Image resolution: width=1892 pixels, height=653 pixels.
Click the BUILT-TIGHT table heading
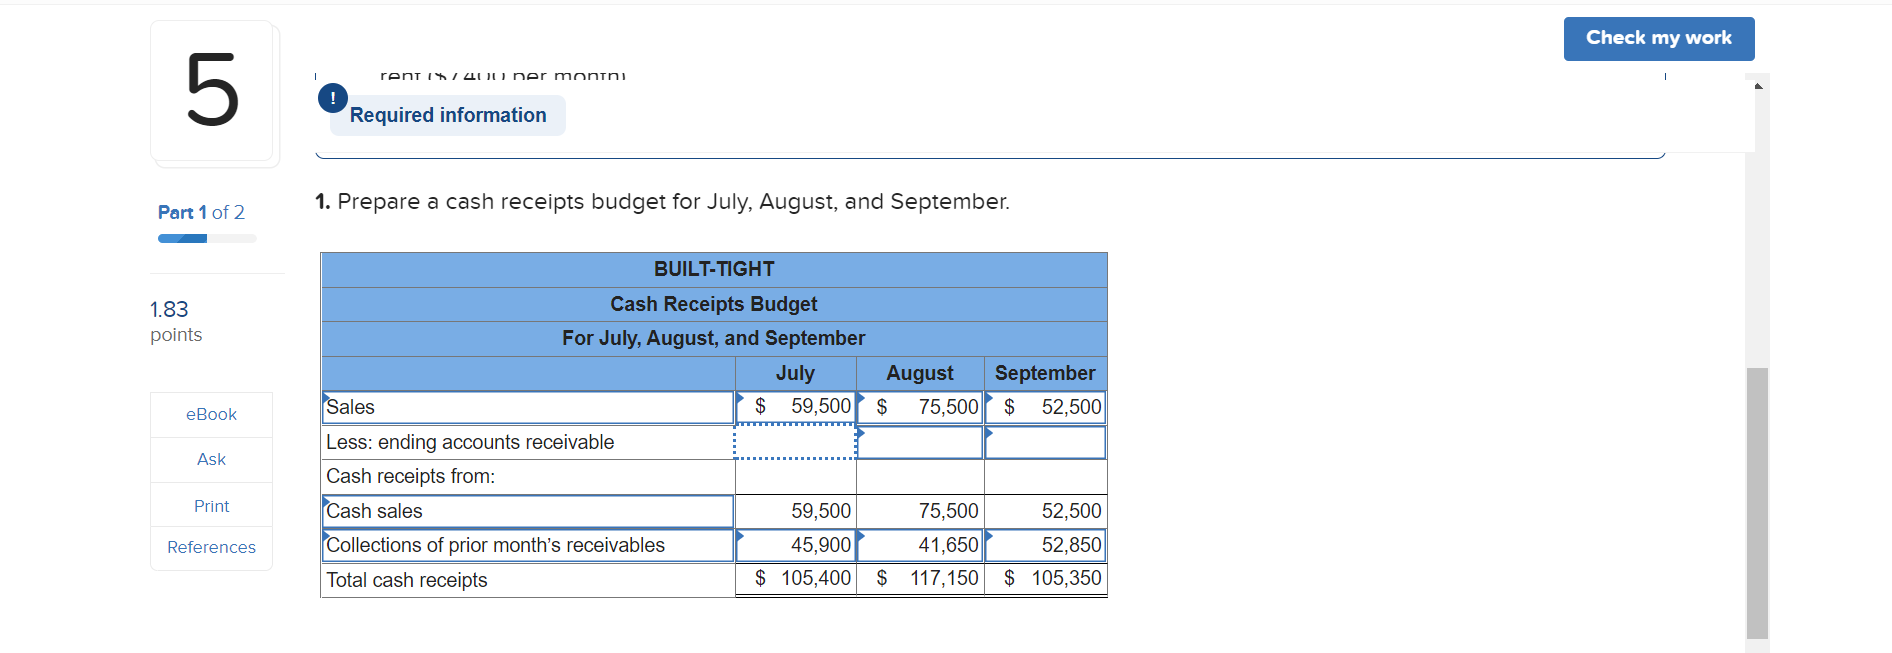click(x=714, y=269)
